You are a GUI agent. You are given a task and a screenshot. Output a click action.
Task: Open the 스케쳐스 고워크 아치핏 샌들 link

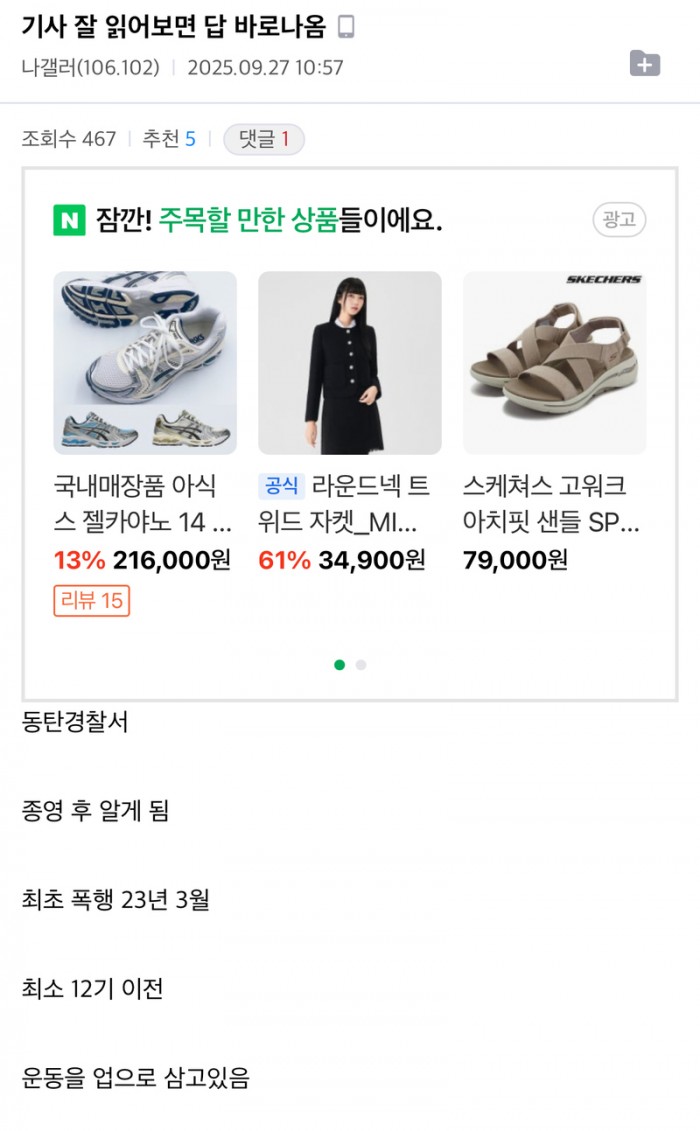click(551, 504)
